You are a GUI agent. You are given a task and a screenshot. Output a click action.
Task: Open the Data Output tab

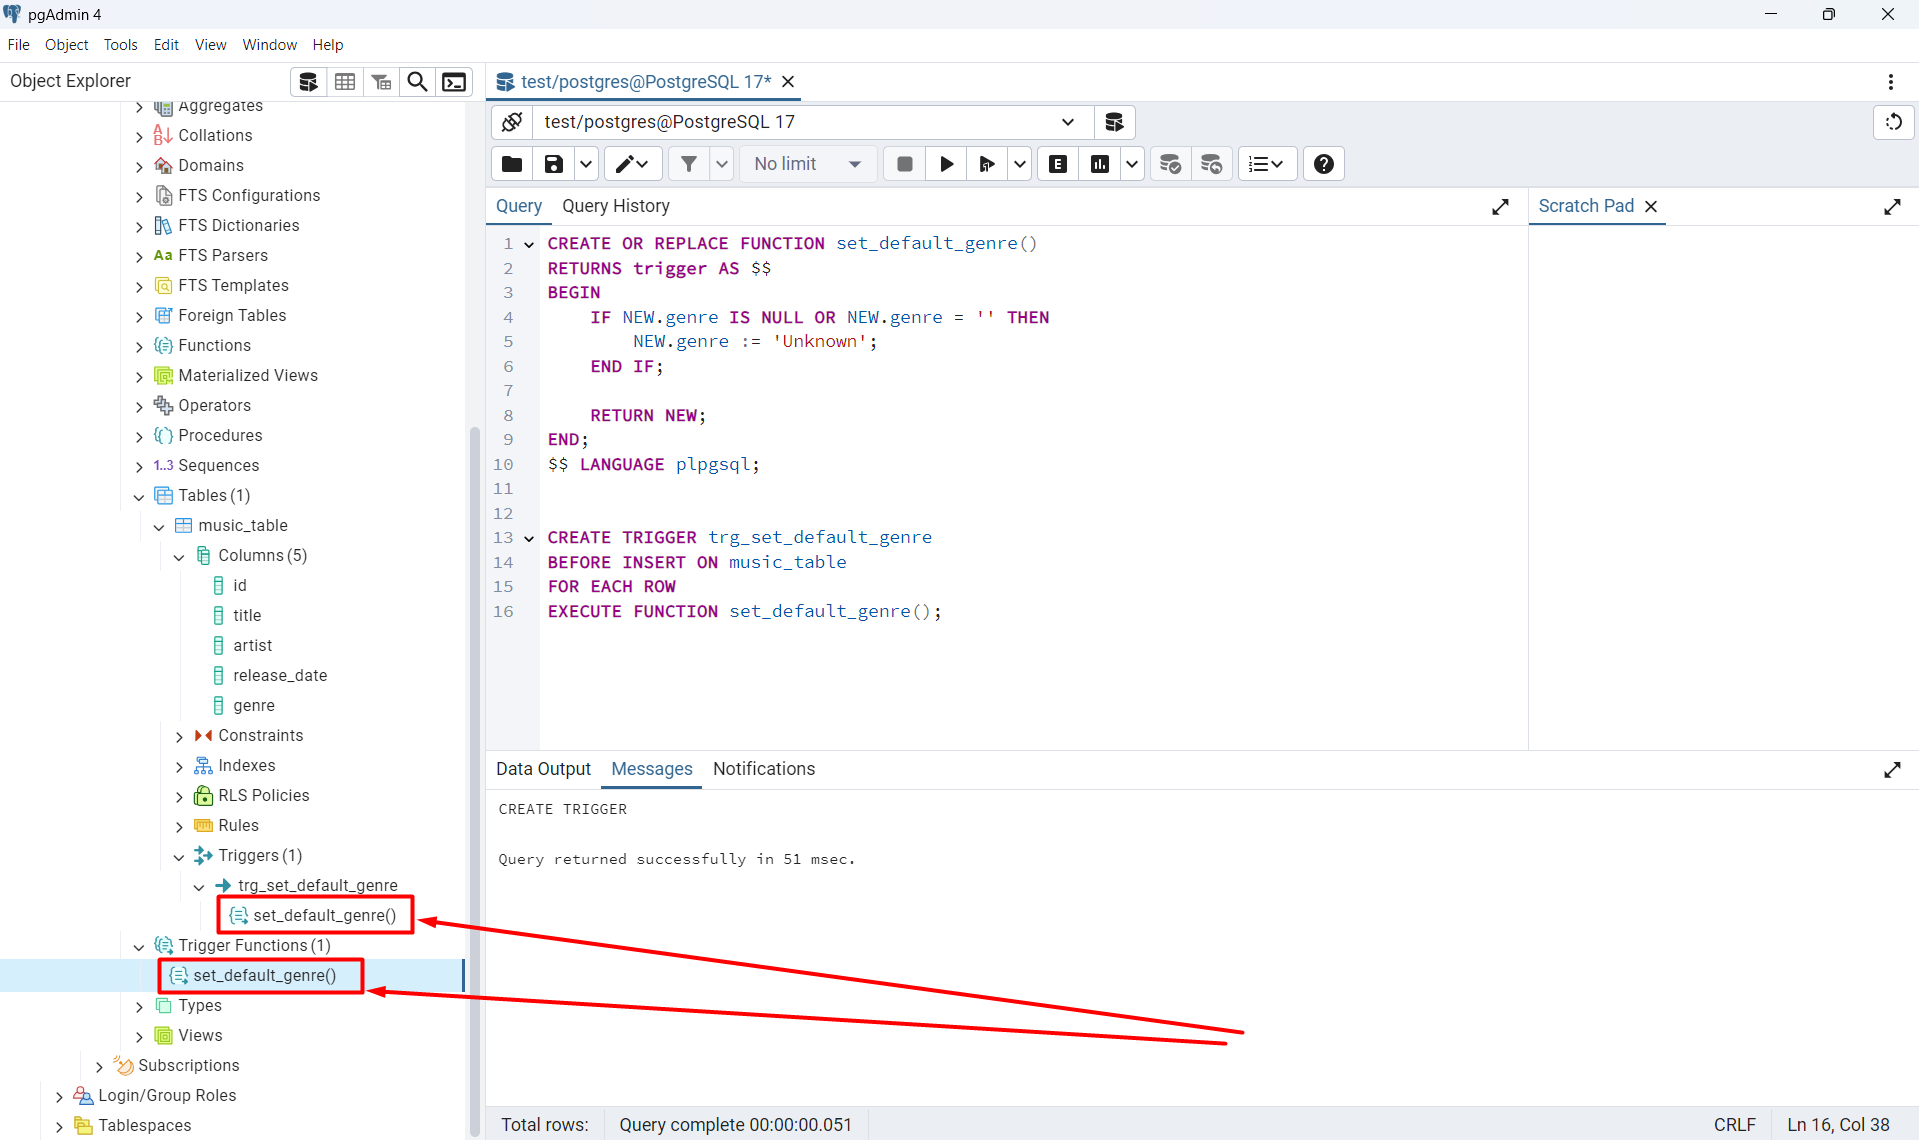tap(543, 769)
